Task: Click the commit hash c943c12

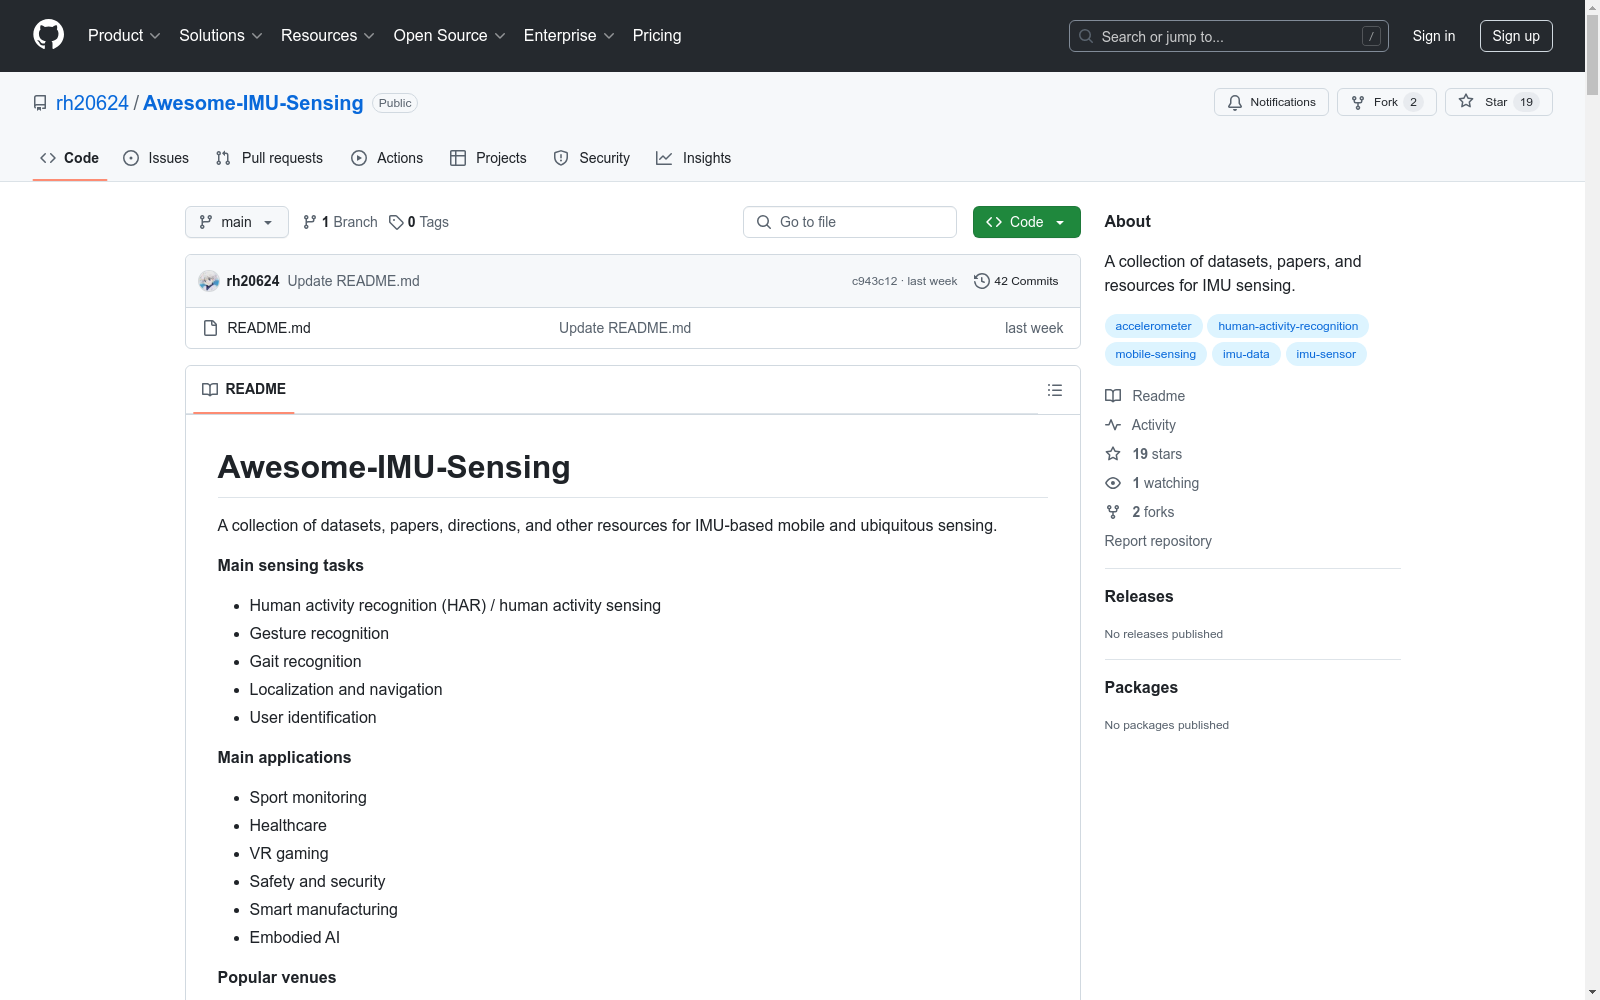Action: pos(874,281)
